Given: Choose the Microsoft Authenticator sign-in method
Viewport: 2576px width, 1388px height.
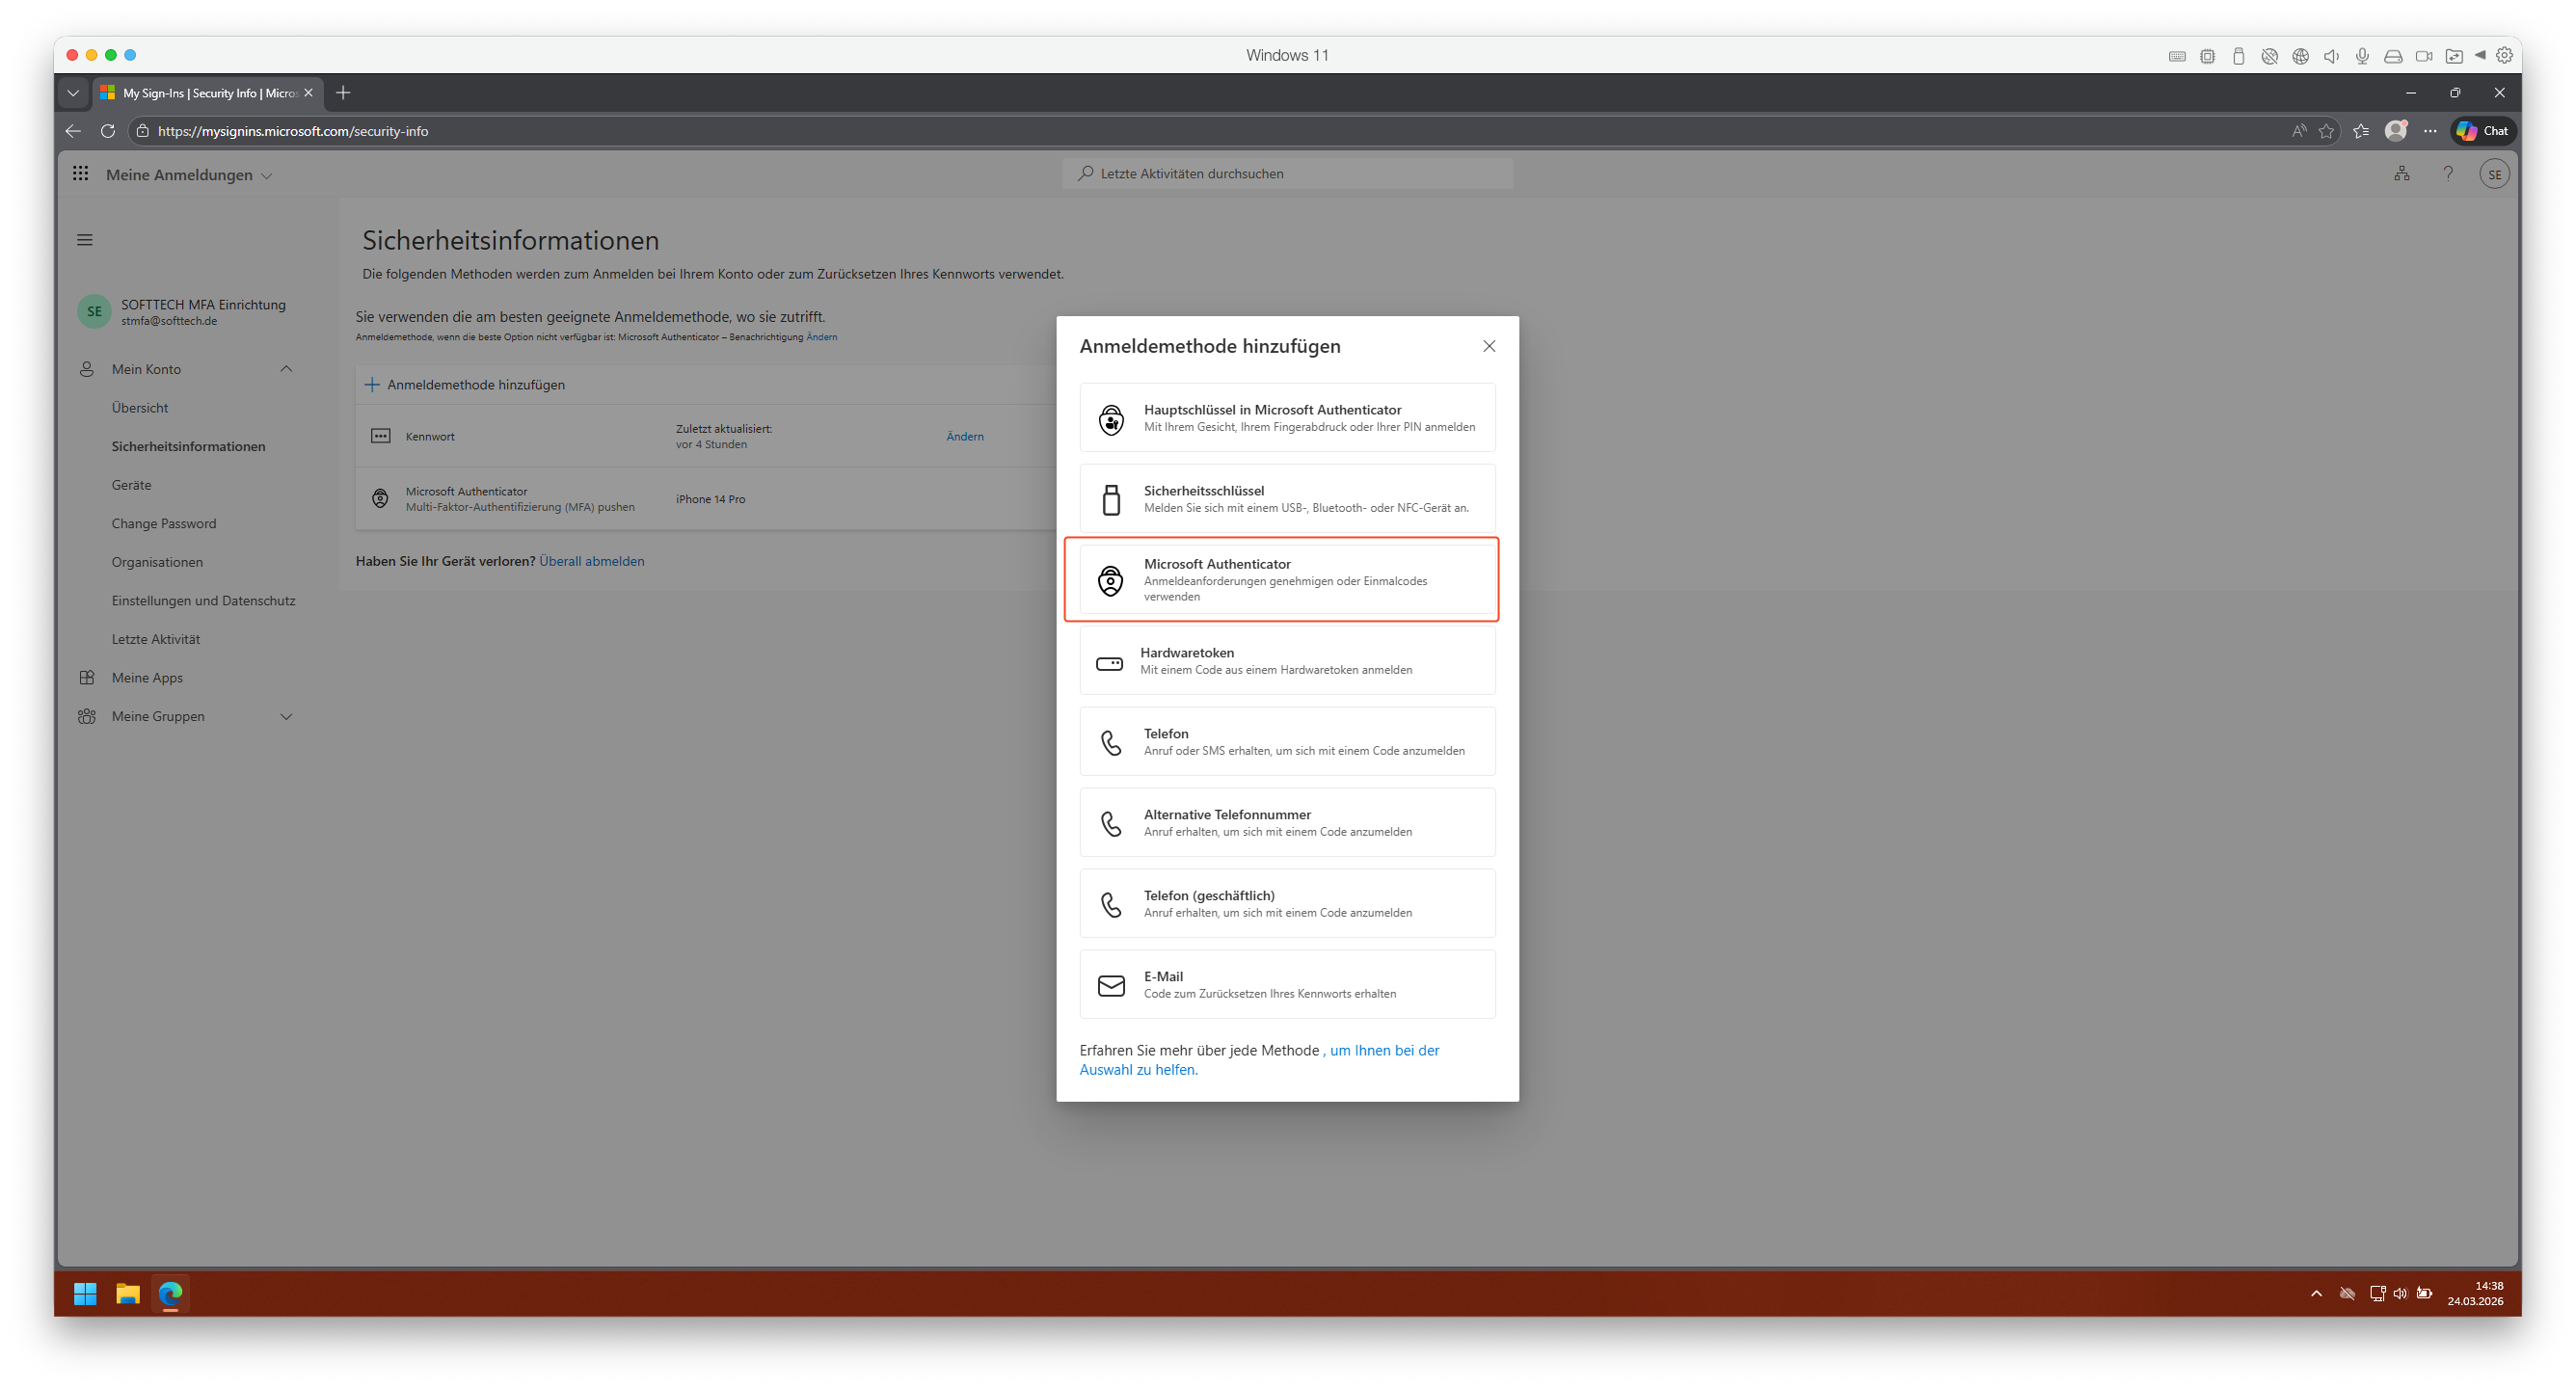Looking at the screenshot, I should click(1287, 580).
